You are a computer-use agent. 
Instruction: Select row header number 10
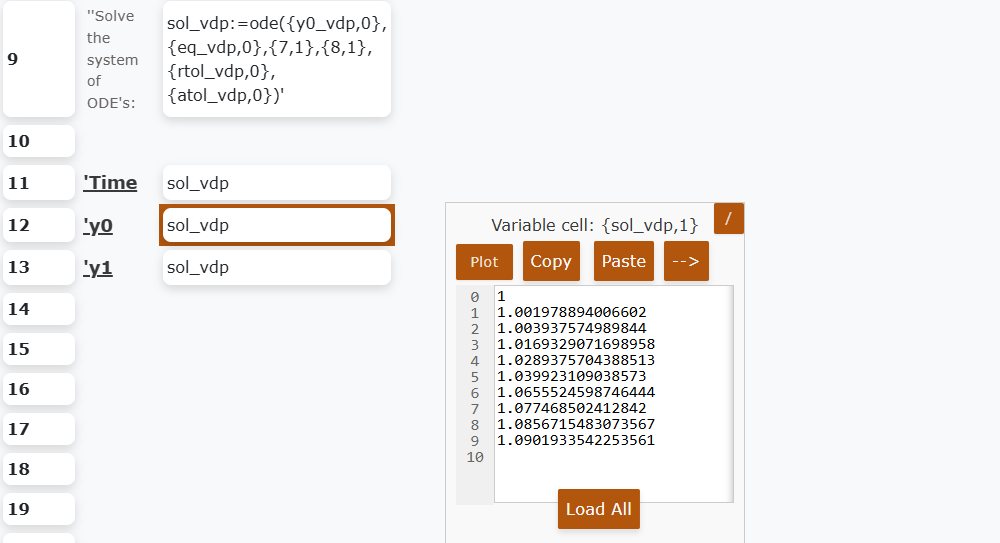[x=39, y=141]
